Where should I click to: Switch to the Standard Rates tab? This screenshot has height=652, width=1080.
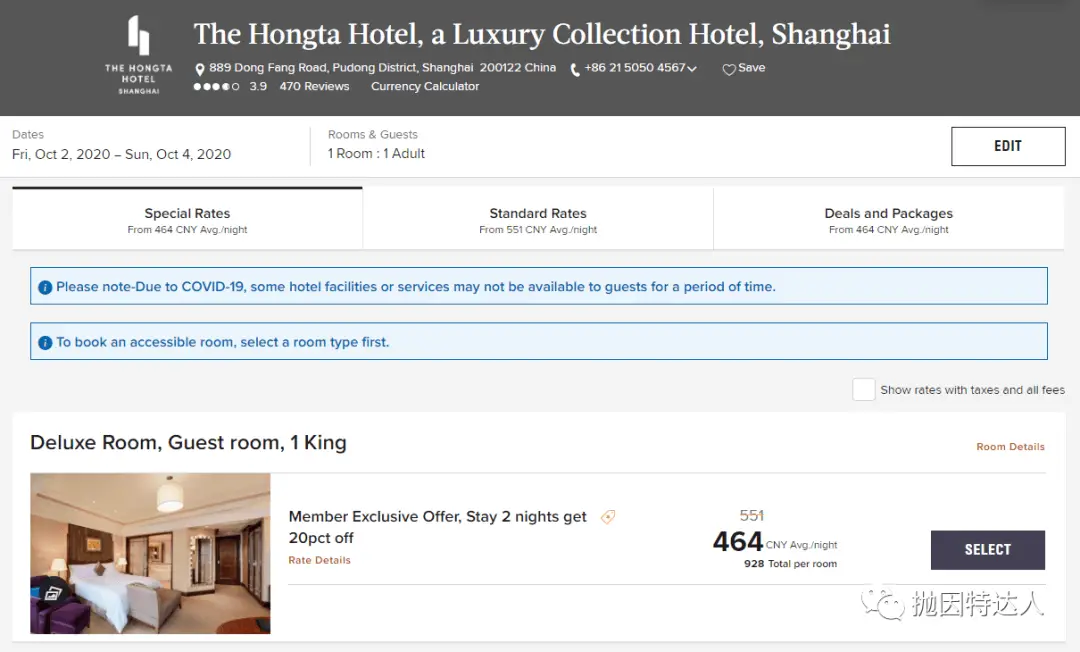538,220
